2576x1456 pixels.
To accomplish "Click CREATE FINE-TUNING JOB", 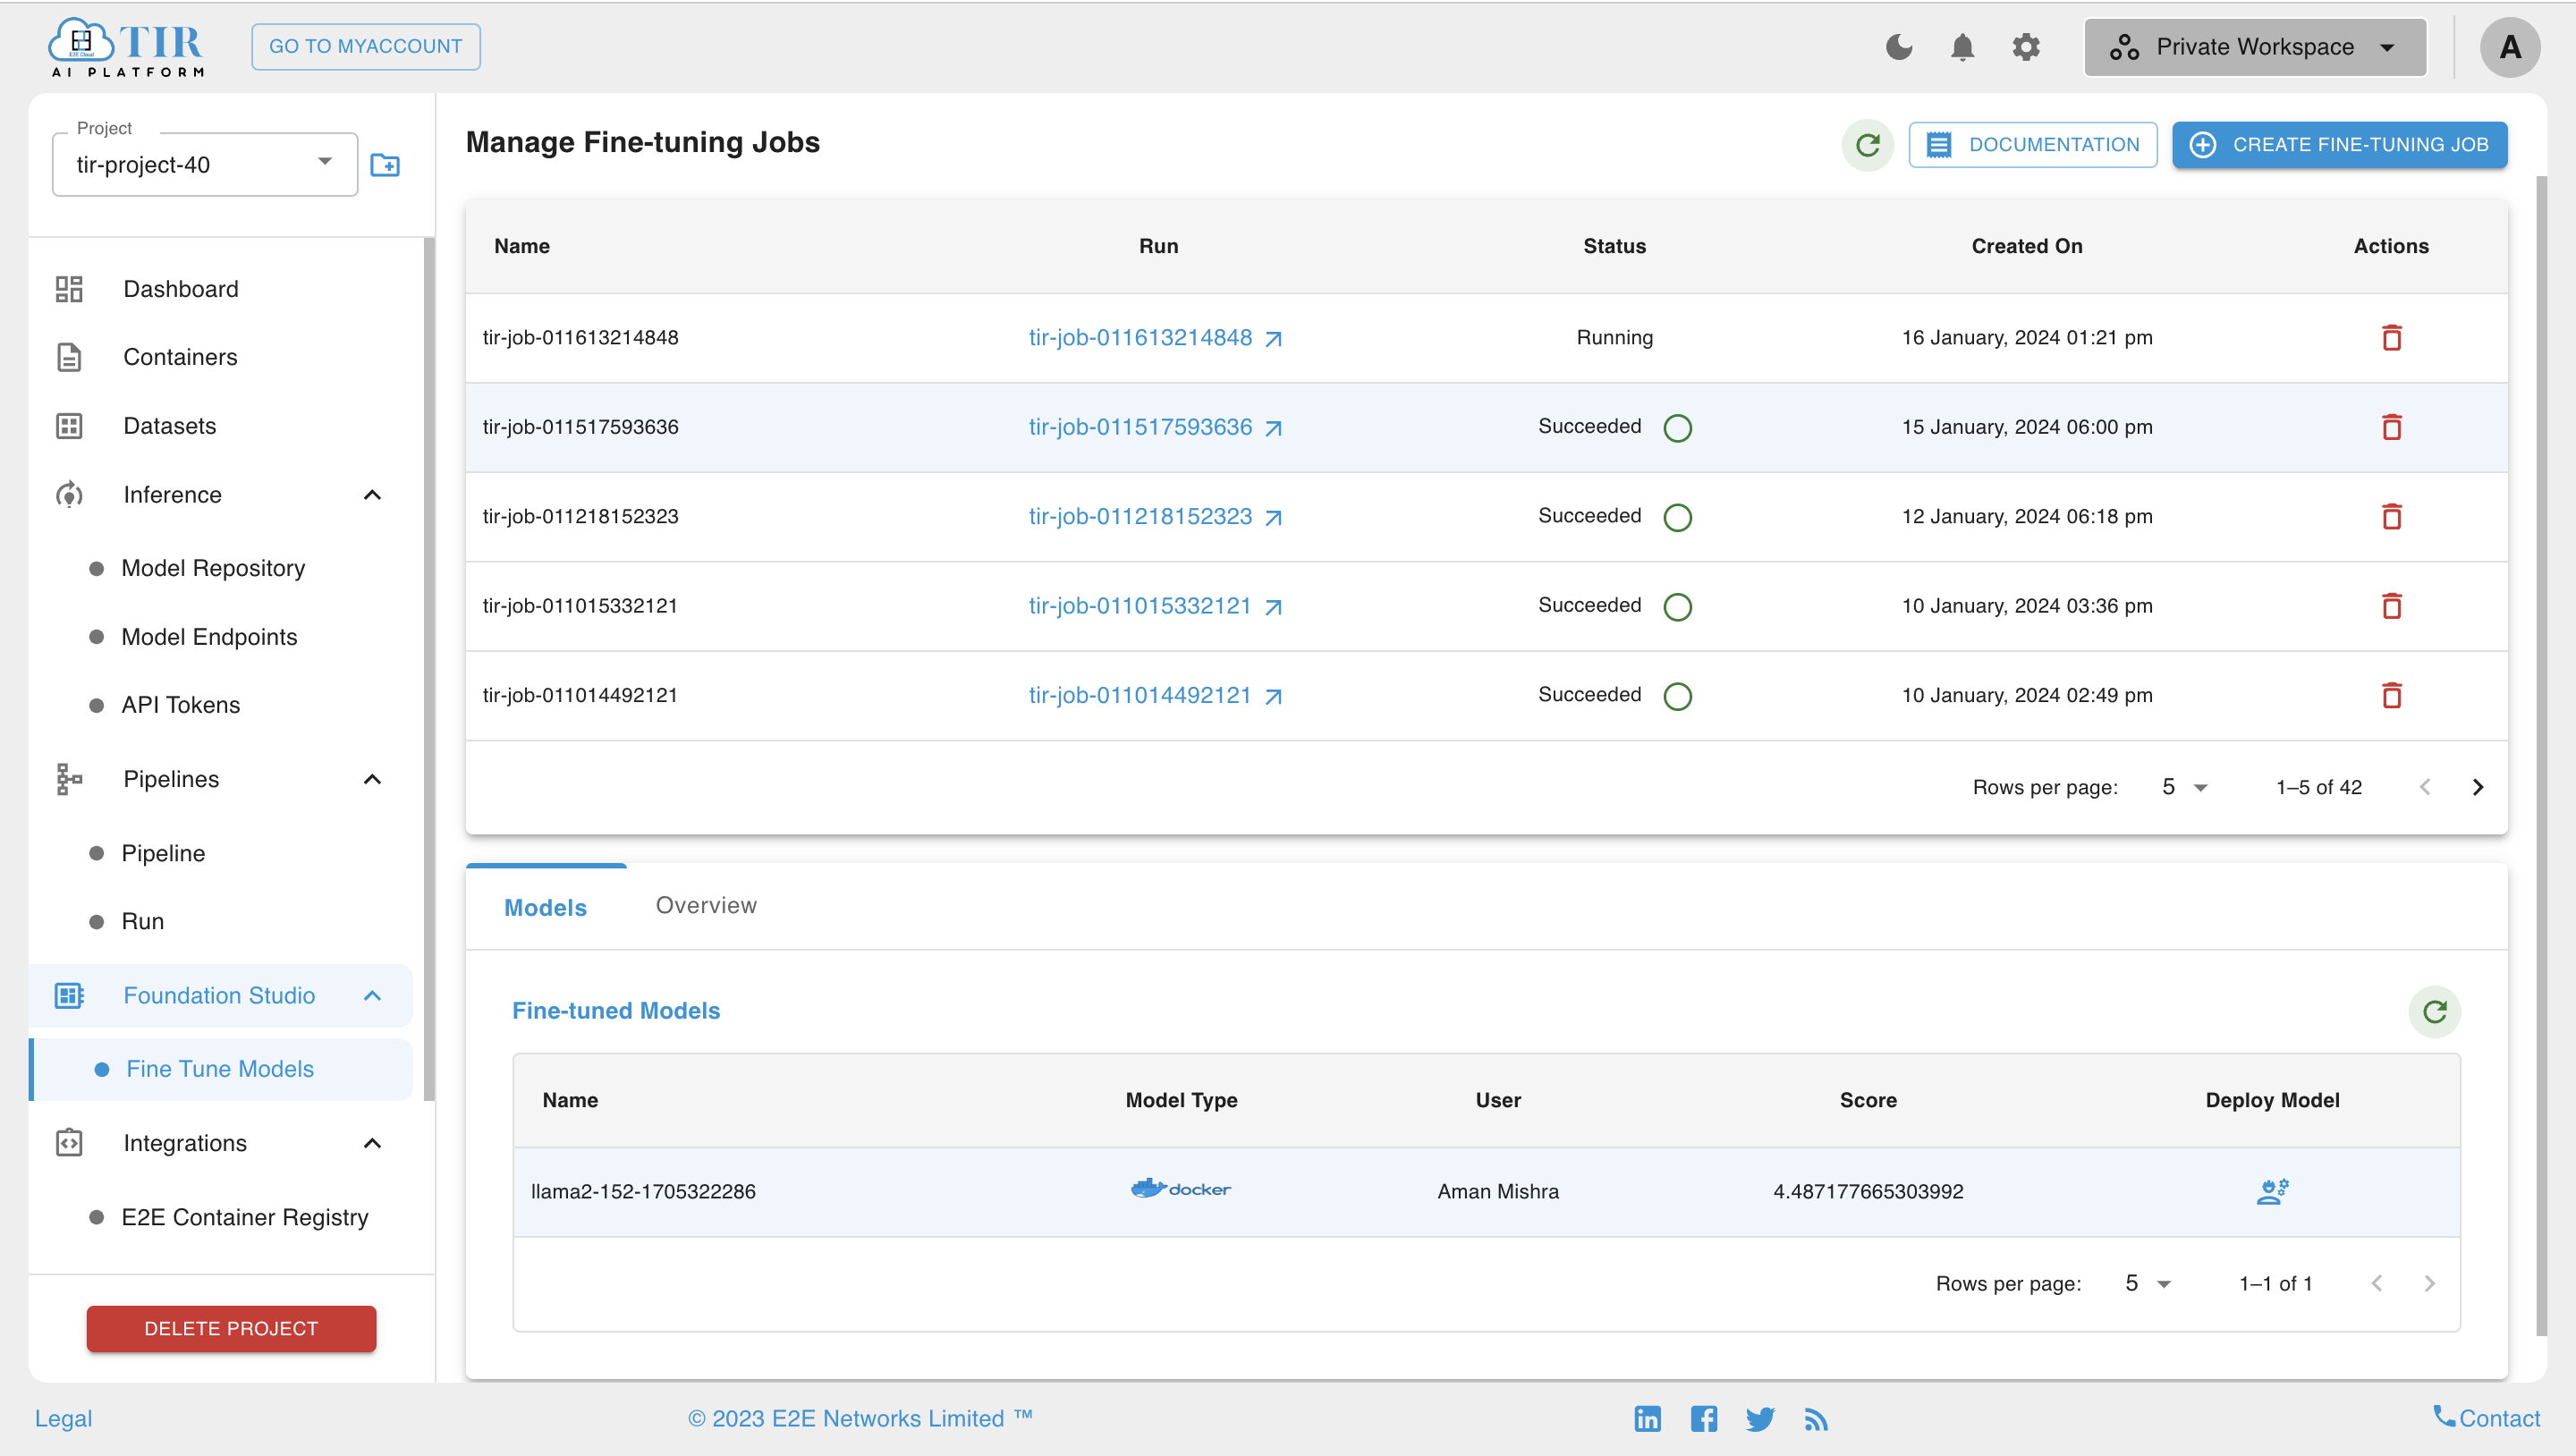I will point(2339,145).
